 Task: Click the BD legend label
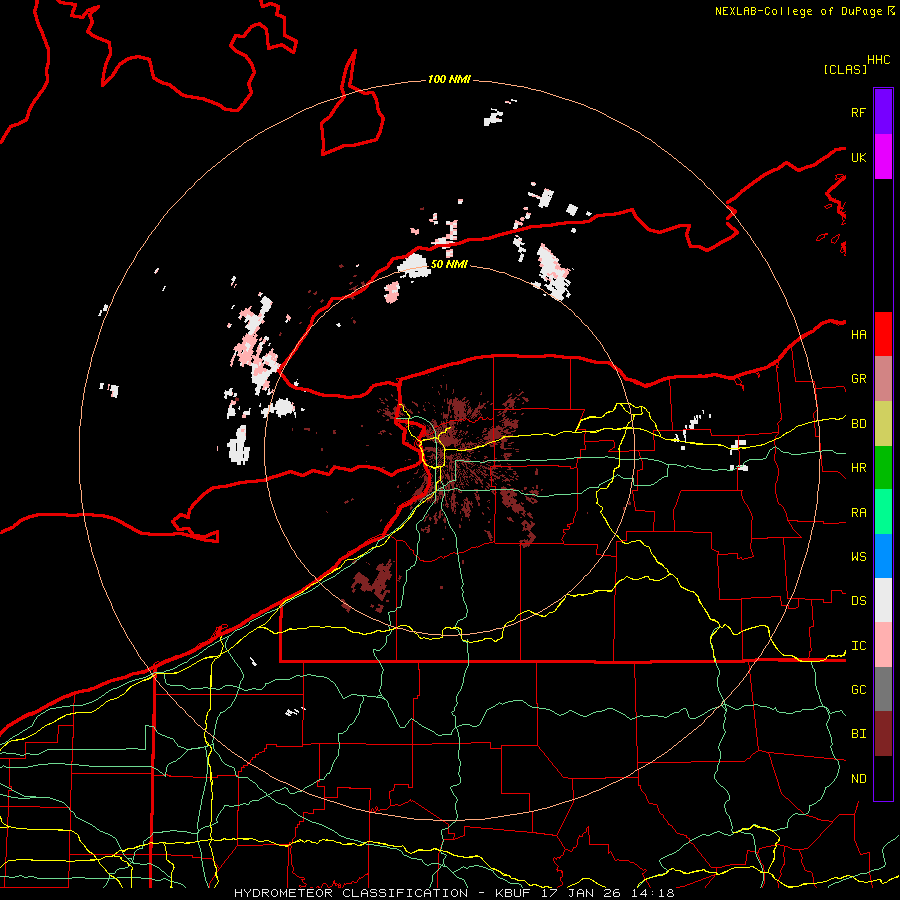859,424
